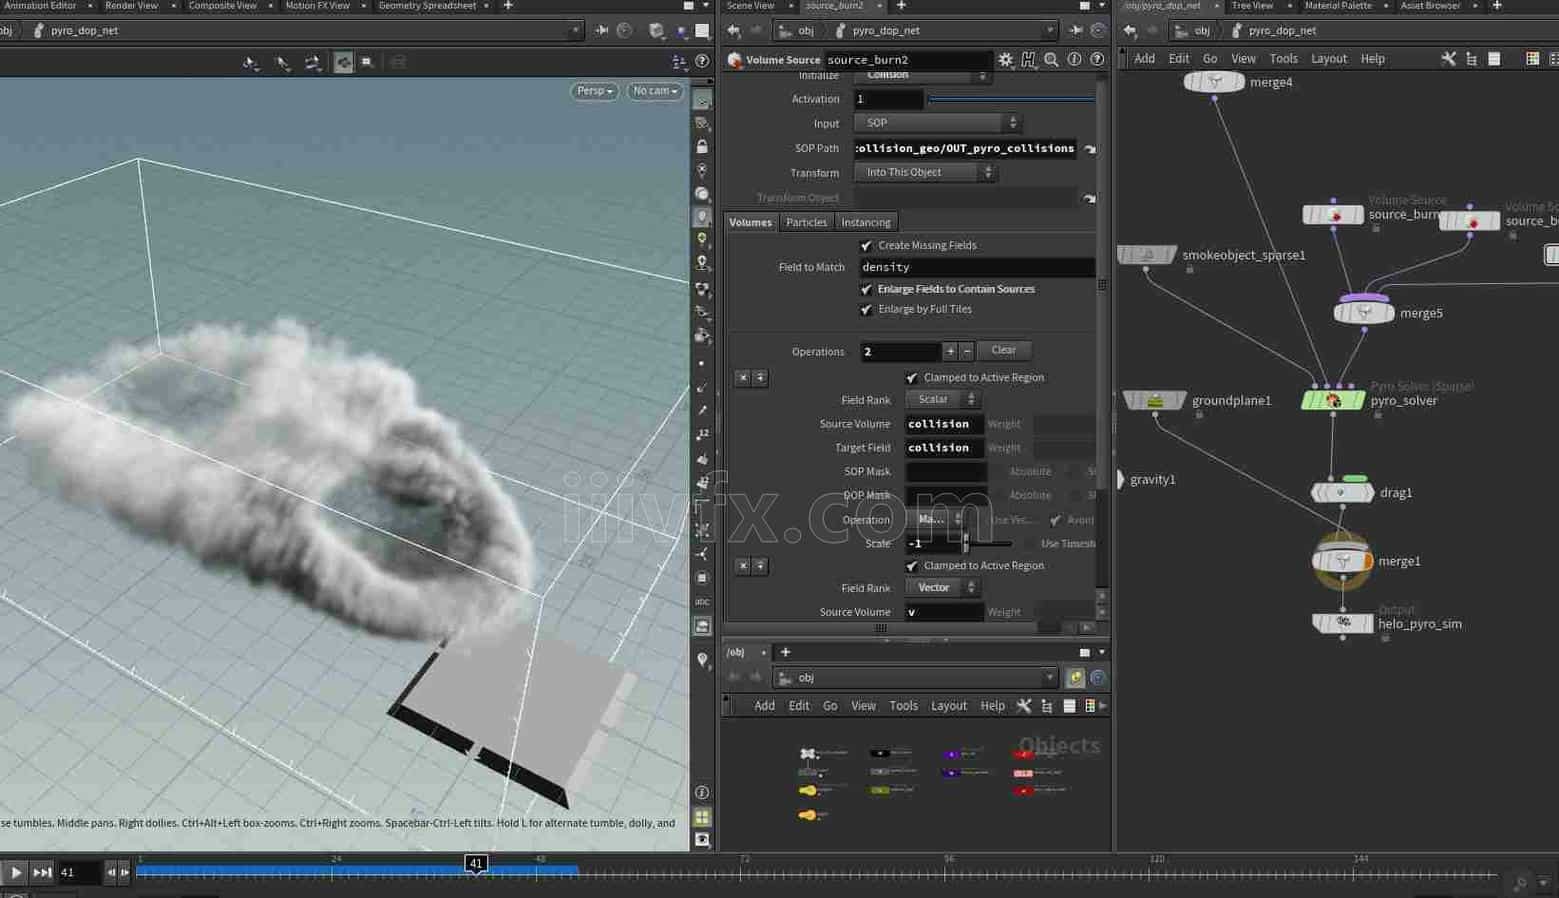Click the wrench icon in lower obj network toolbar
The image size is (1559, 898).
coord(1024,706)
